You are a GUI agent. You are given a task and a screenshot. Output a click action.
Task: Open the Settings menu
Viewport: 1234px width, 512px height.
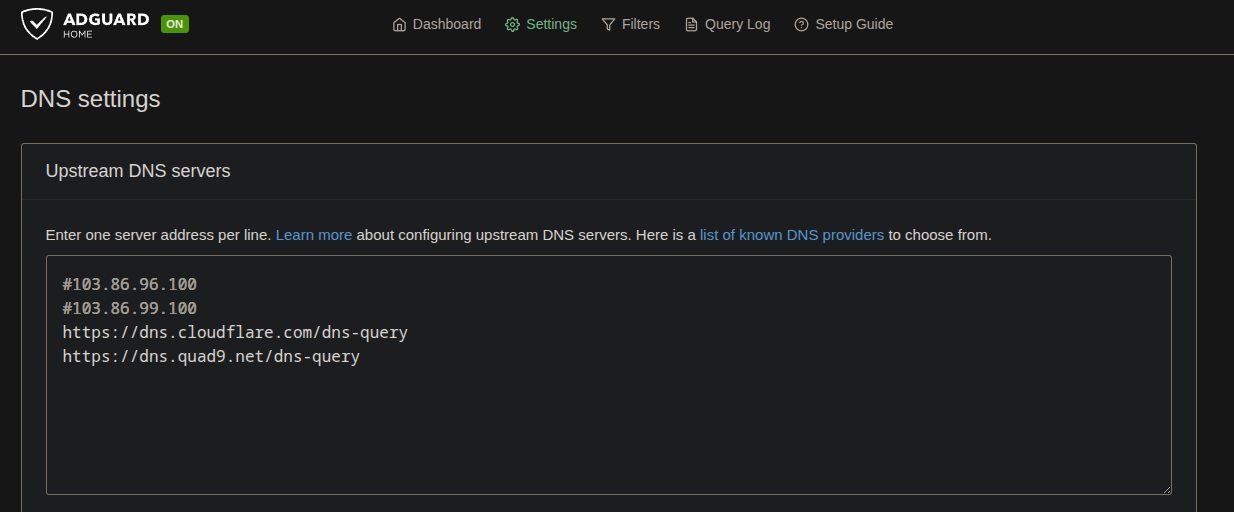point(541,24)
